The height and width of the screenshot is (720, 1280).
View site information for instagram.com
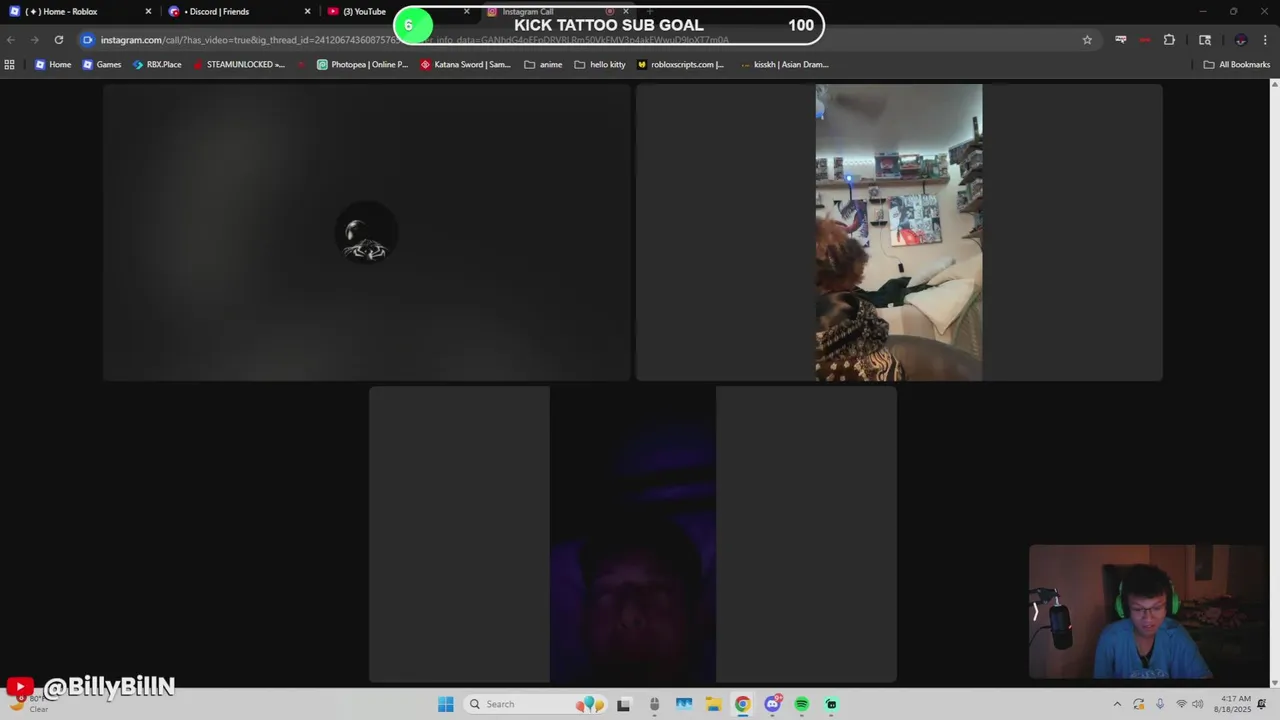click(88, 40)
